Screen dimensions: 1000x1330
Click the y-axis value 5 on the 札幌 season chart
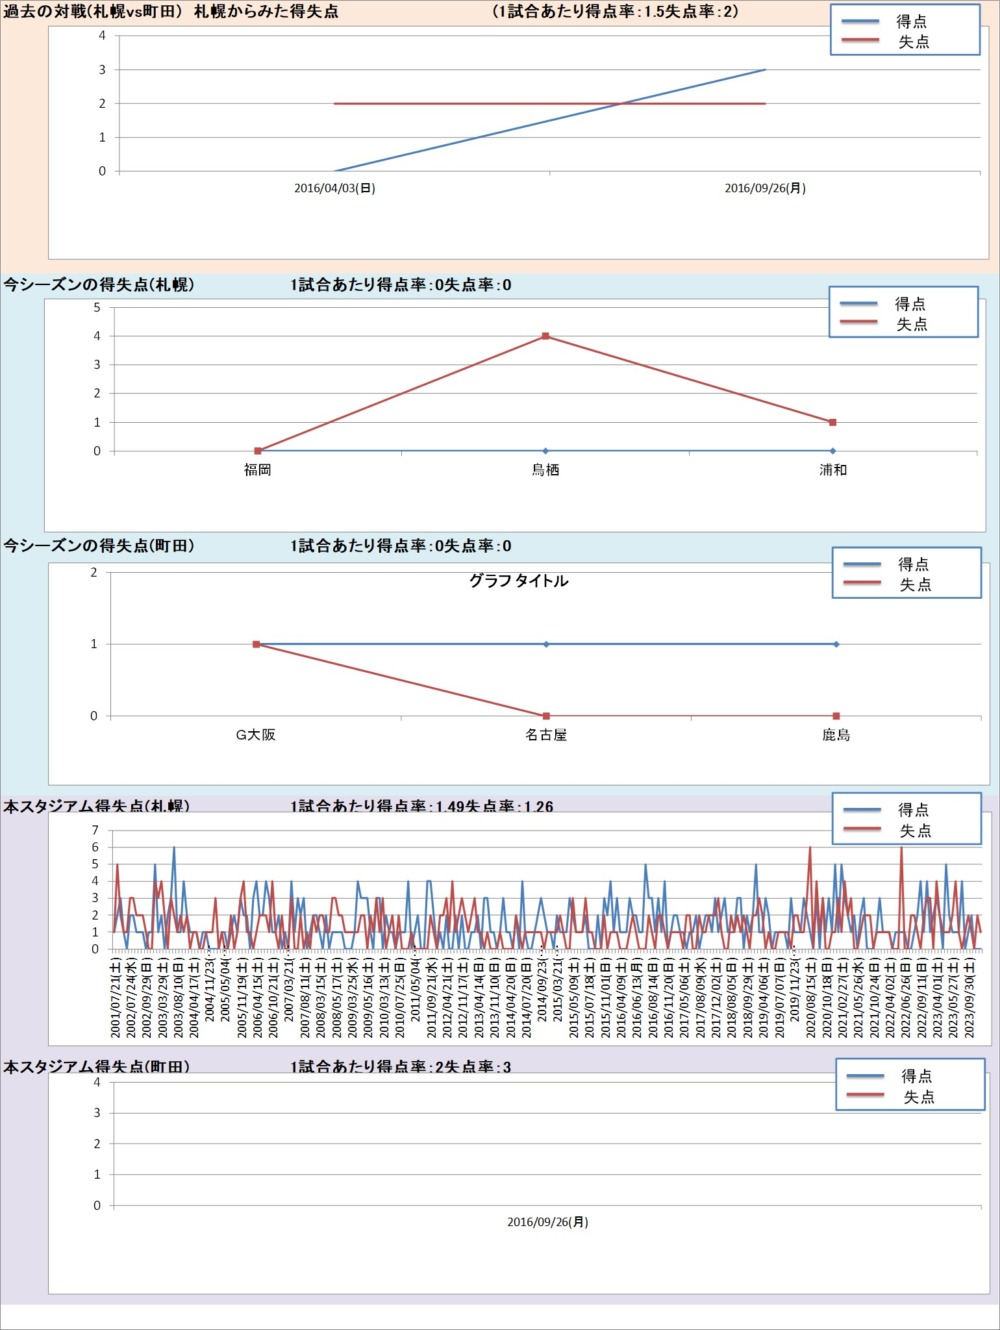click(97, 307)
